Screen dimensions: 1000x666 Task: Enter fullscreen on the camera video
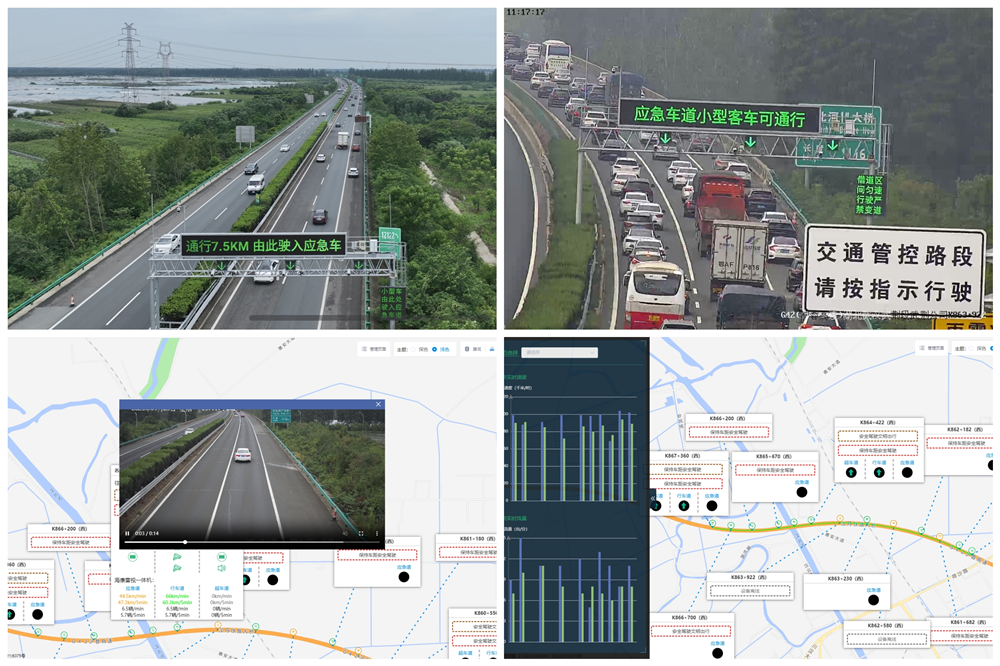[x=361, y=533]
